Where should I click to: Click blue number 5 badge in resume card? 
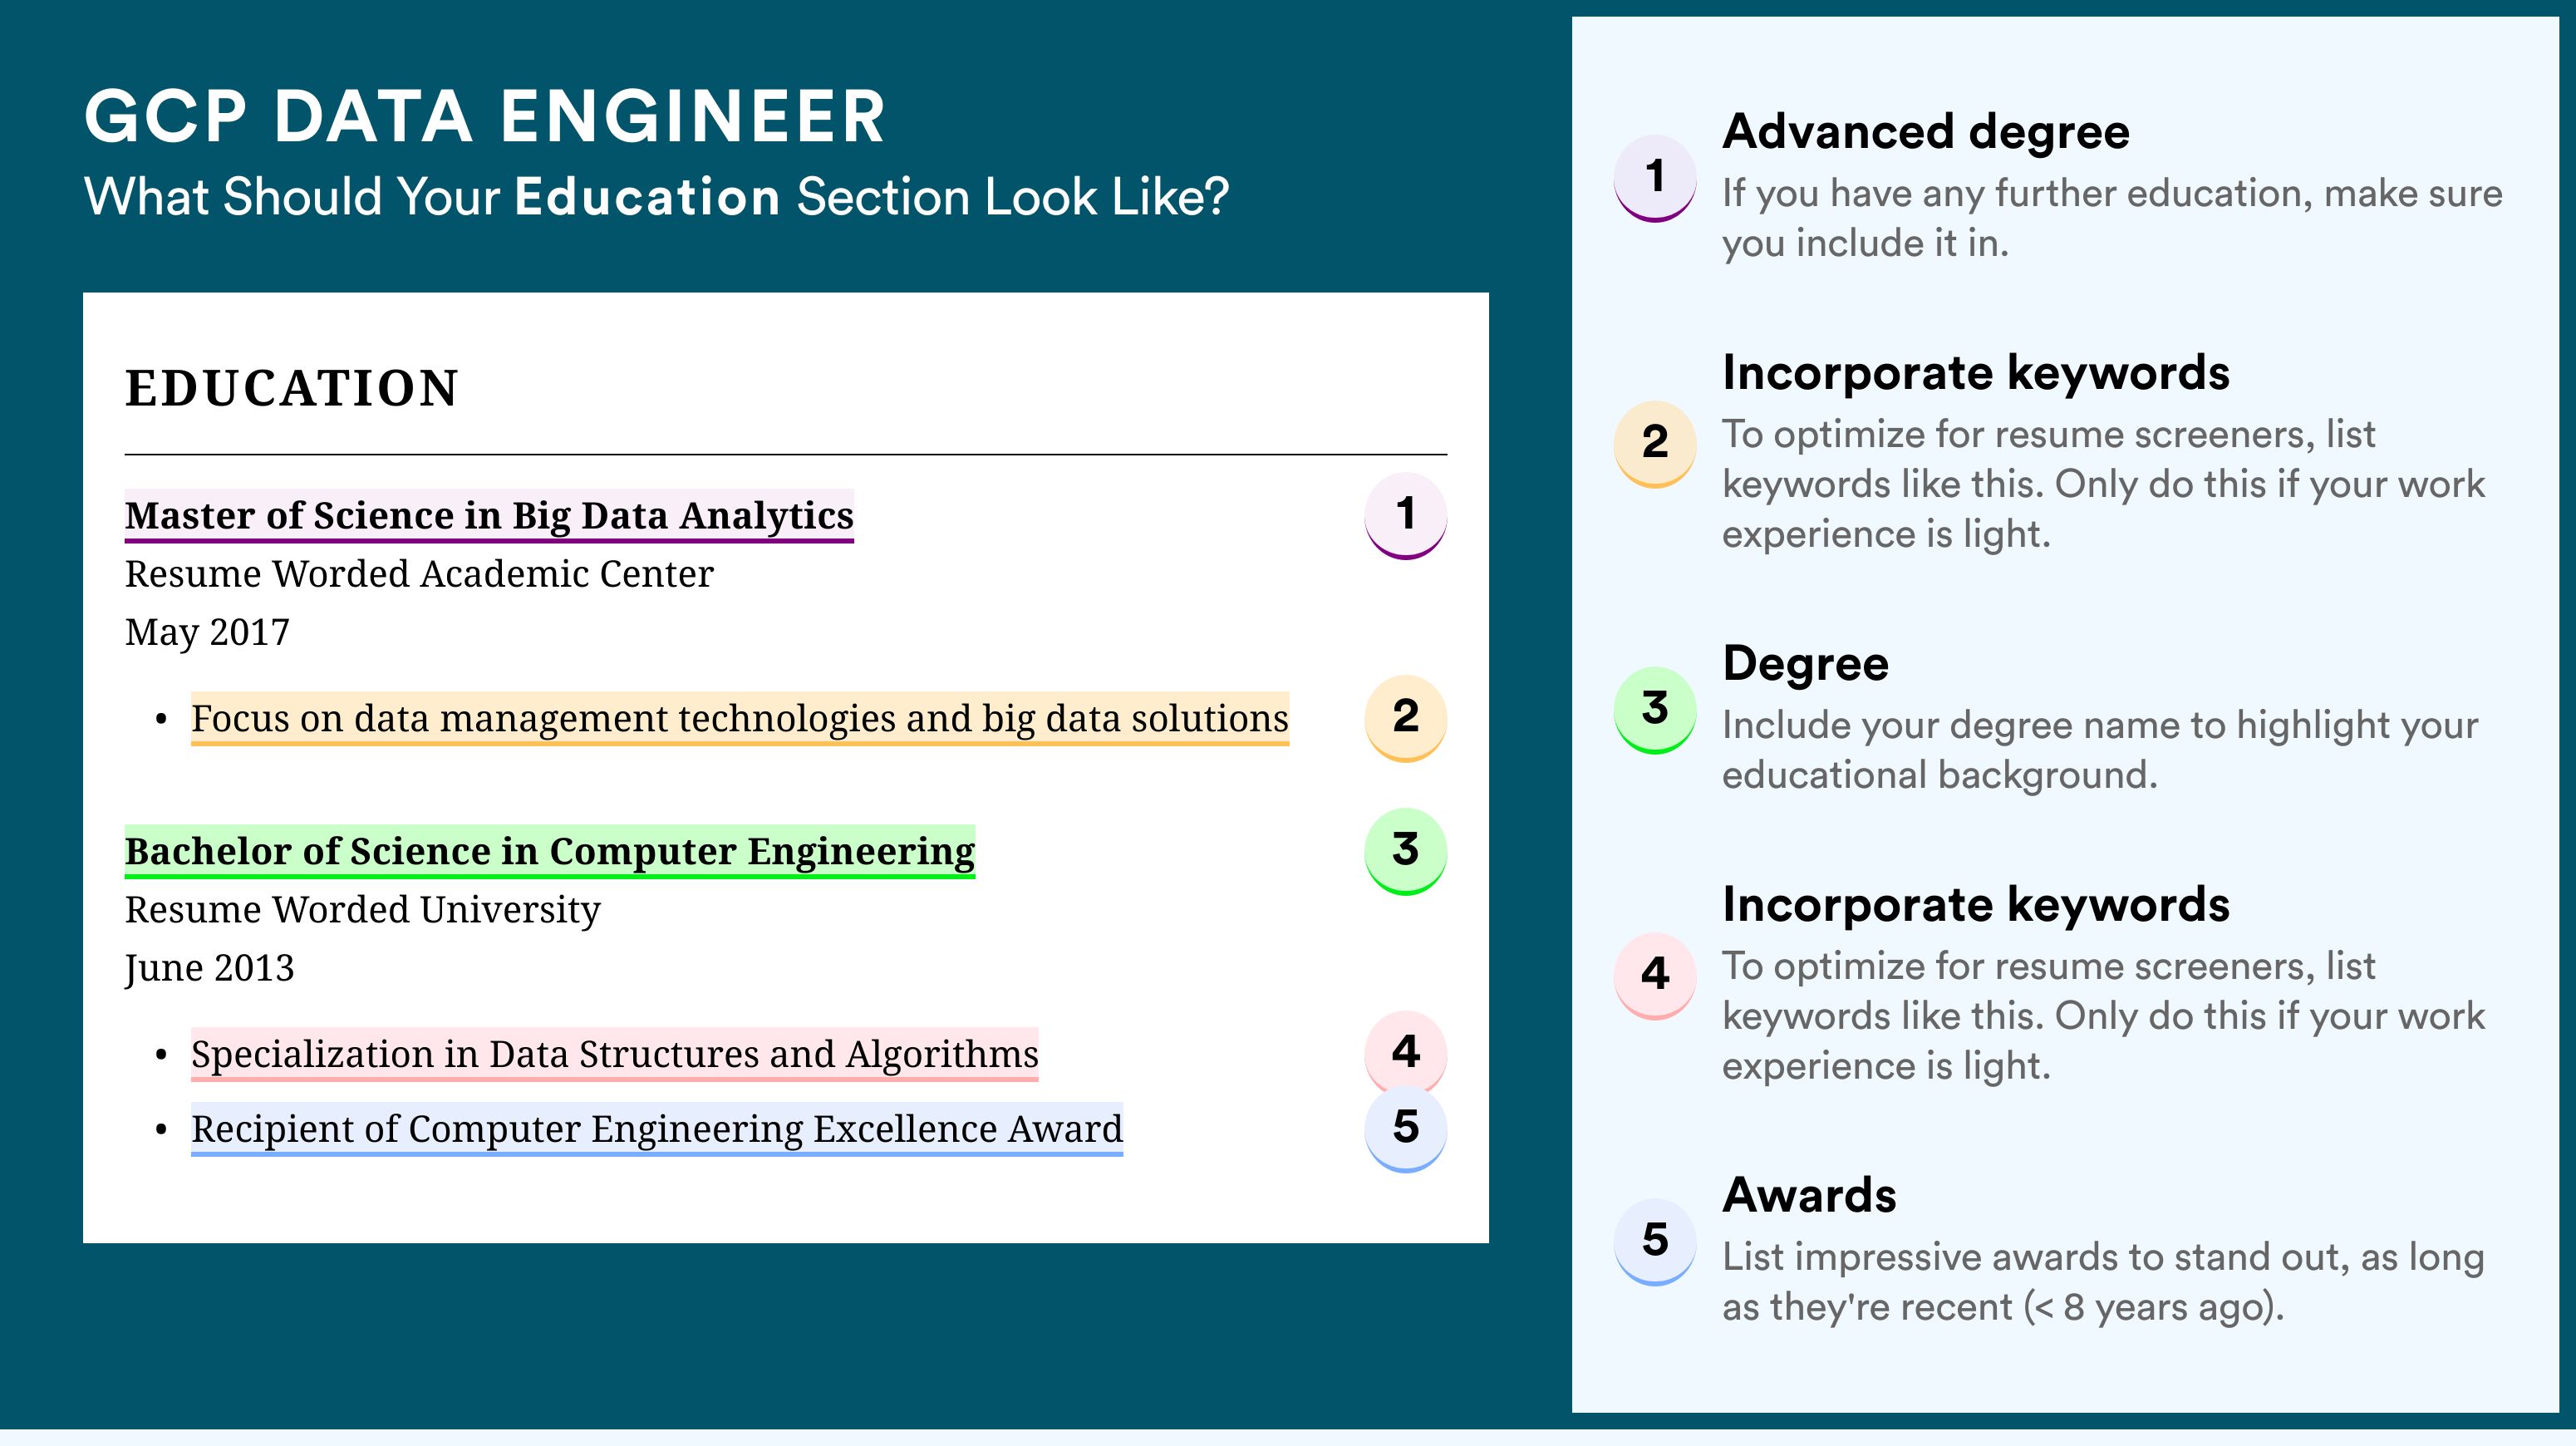coord(1405,1128)
